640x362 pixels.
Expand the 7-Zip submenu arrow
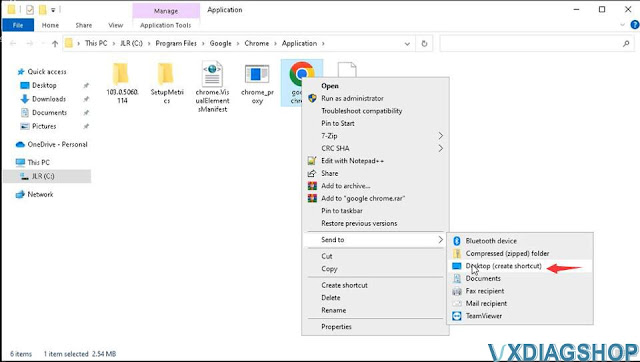point(440,135)
